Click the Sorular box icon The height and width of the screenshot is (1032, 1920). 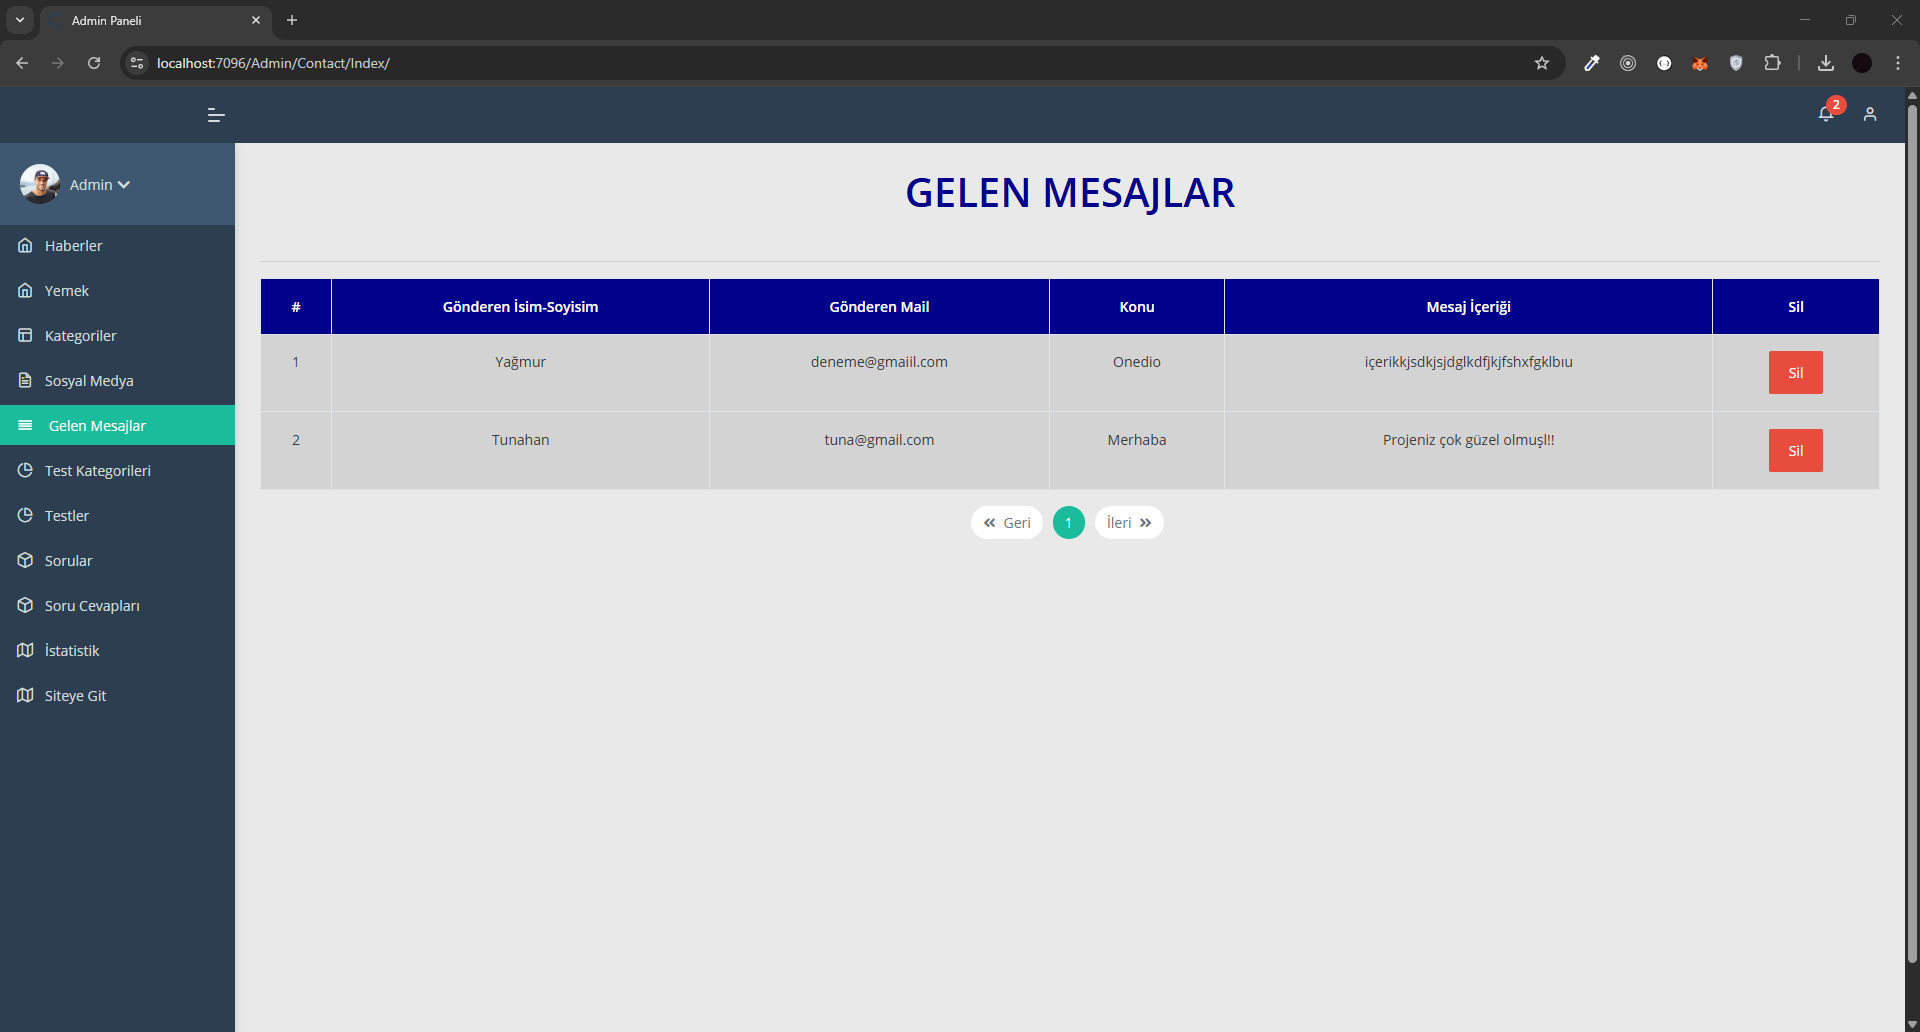click(x=26, y=561)
